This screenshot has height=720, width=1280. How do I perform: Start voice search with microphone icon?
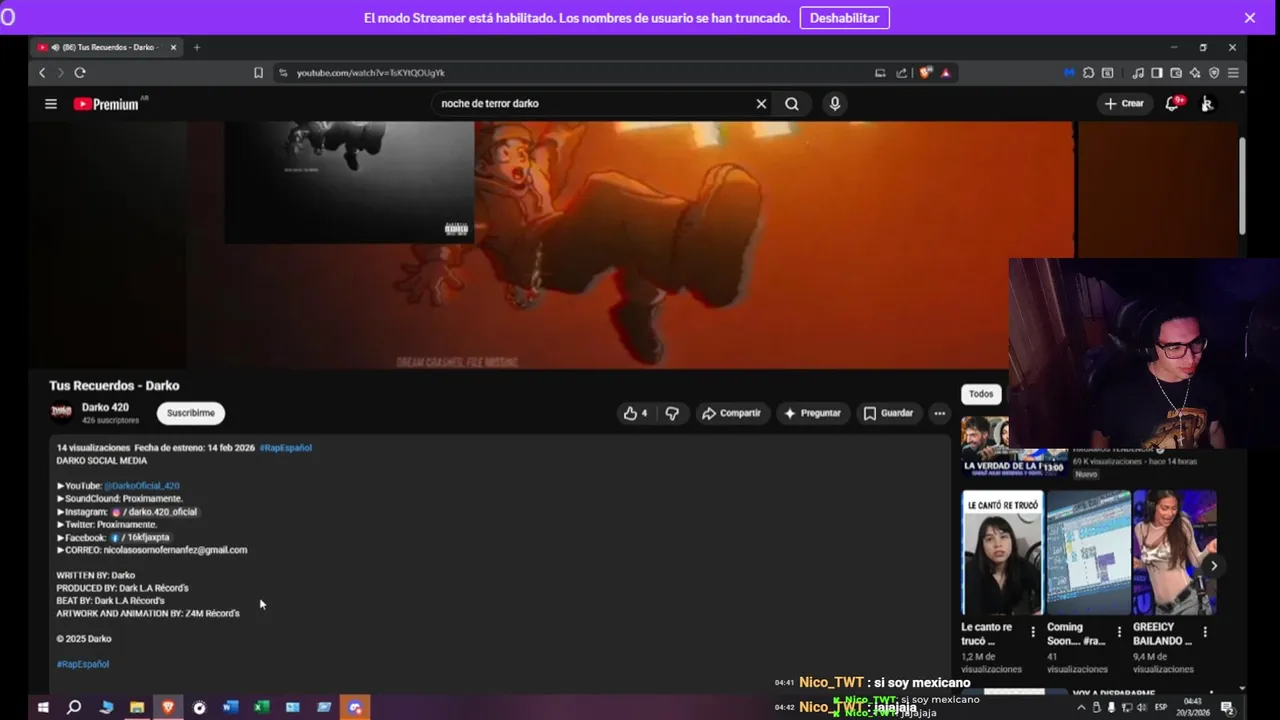point(835,104)
